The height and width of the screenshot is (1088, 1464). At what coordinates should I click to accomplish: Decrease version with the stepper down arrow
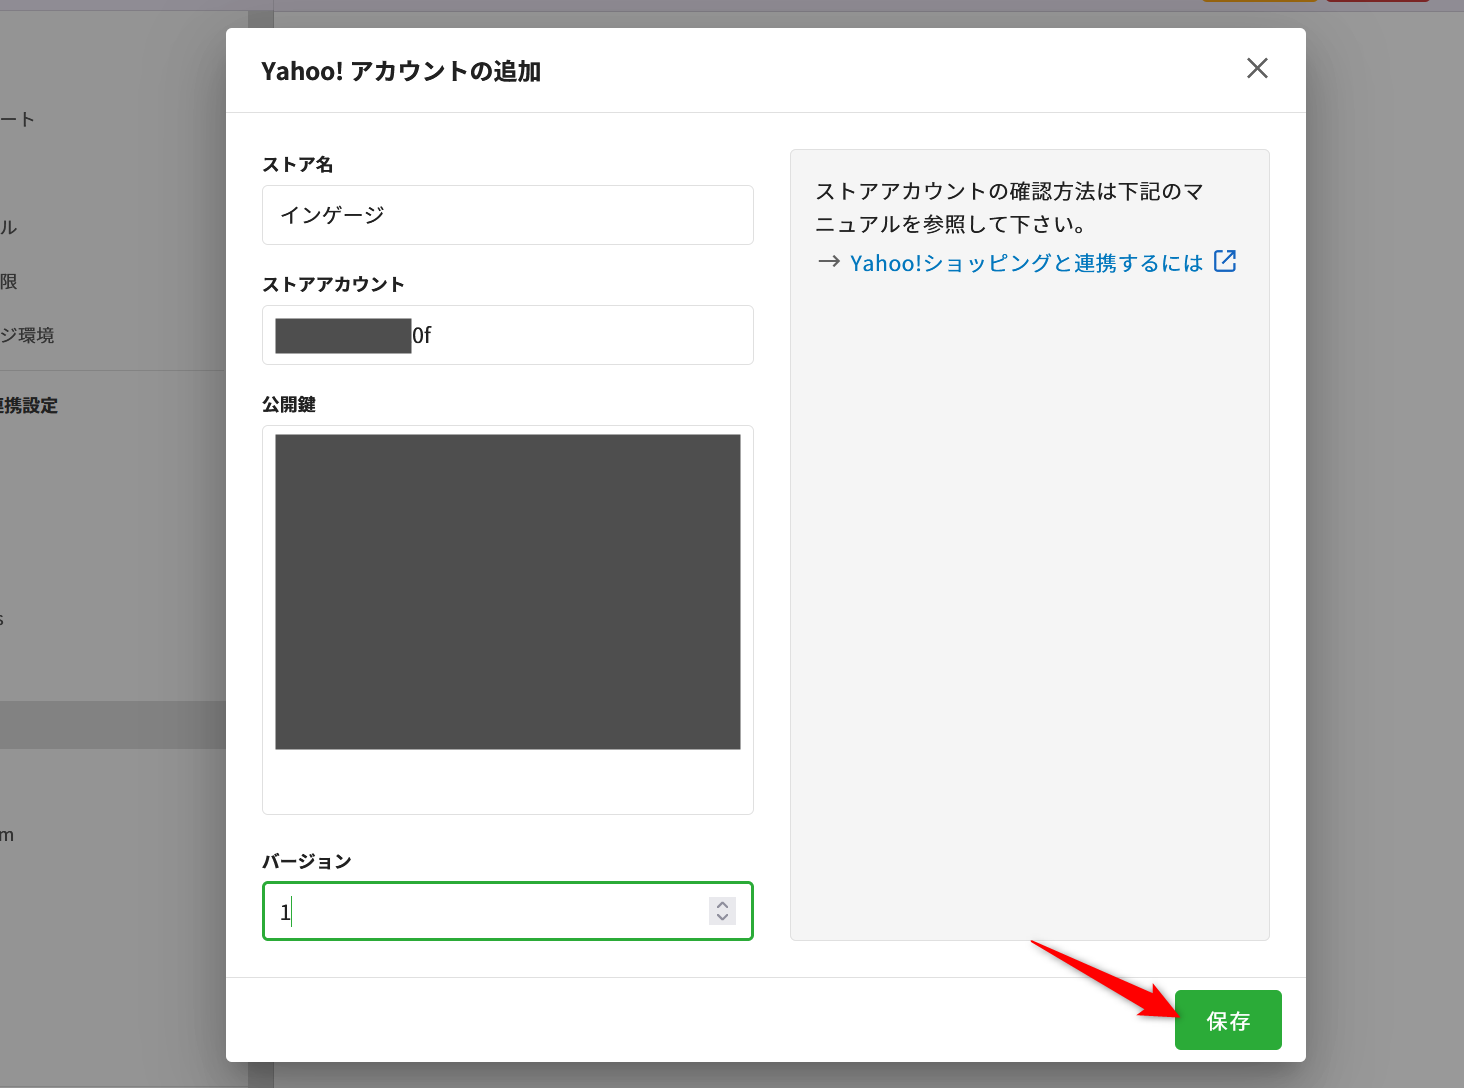pyautogui.click(x=722, y=917)
